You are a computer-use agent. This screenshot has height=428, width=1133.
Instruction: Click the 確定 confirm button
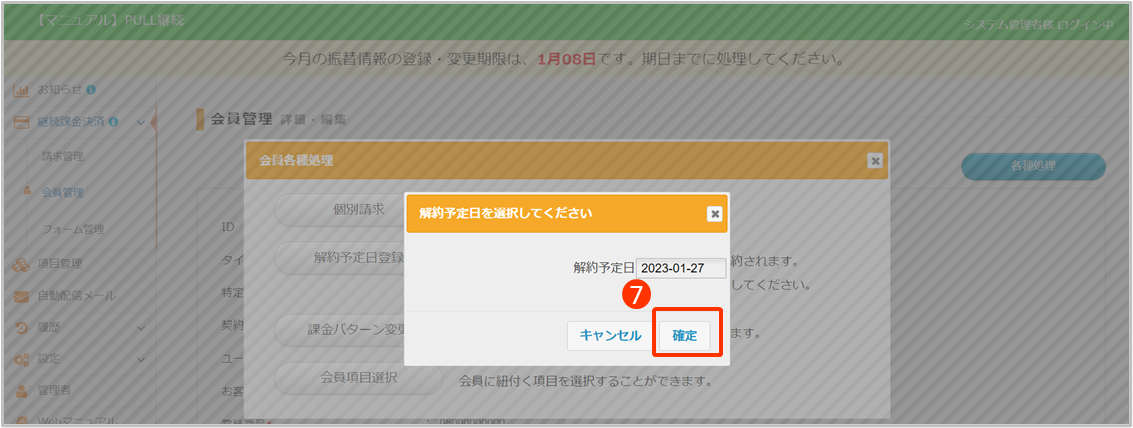pos(685,336)
